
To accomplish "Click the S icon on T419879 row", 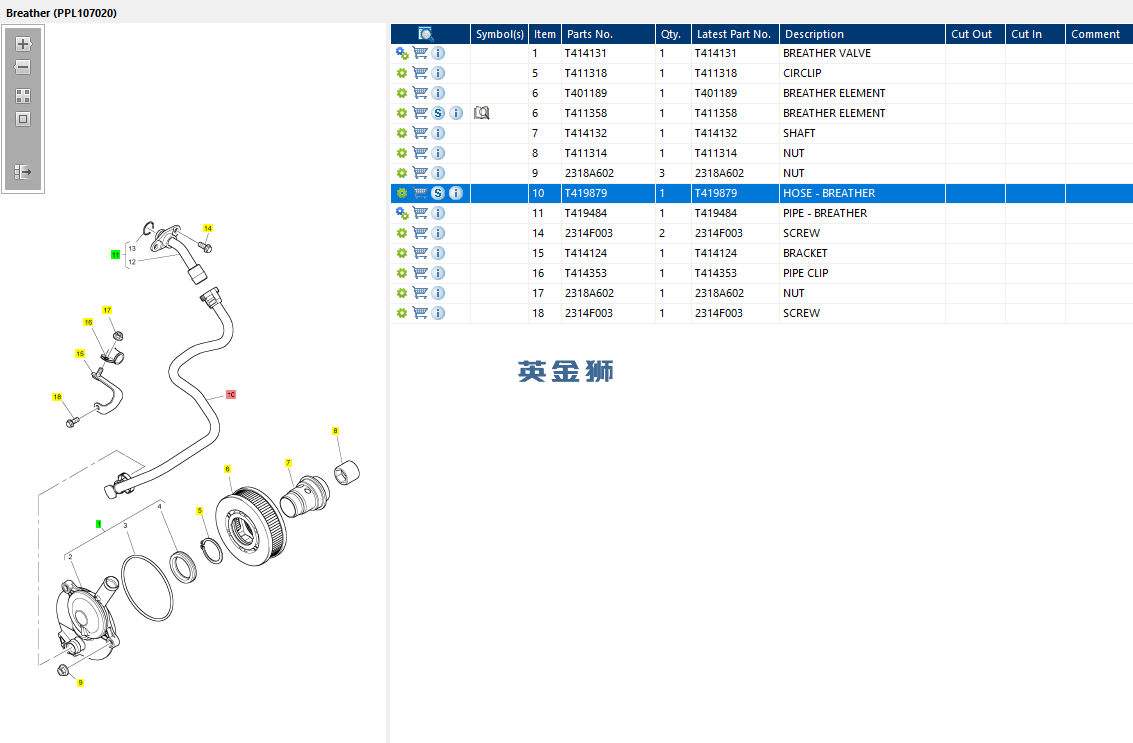I will [438, 193].
